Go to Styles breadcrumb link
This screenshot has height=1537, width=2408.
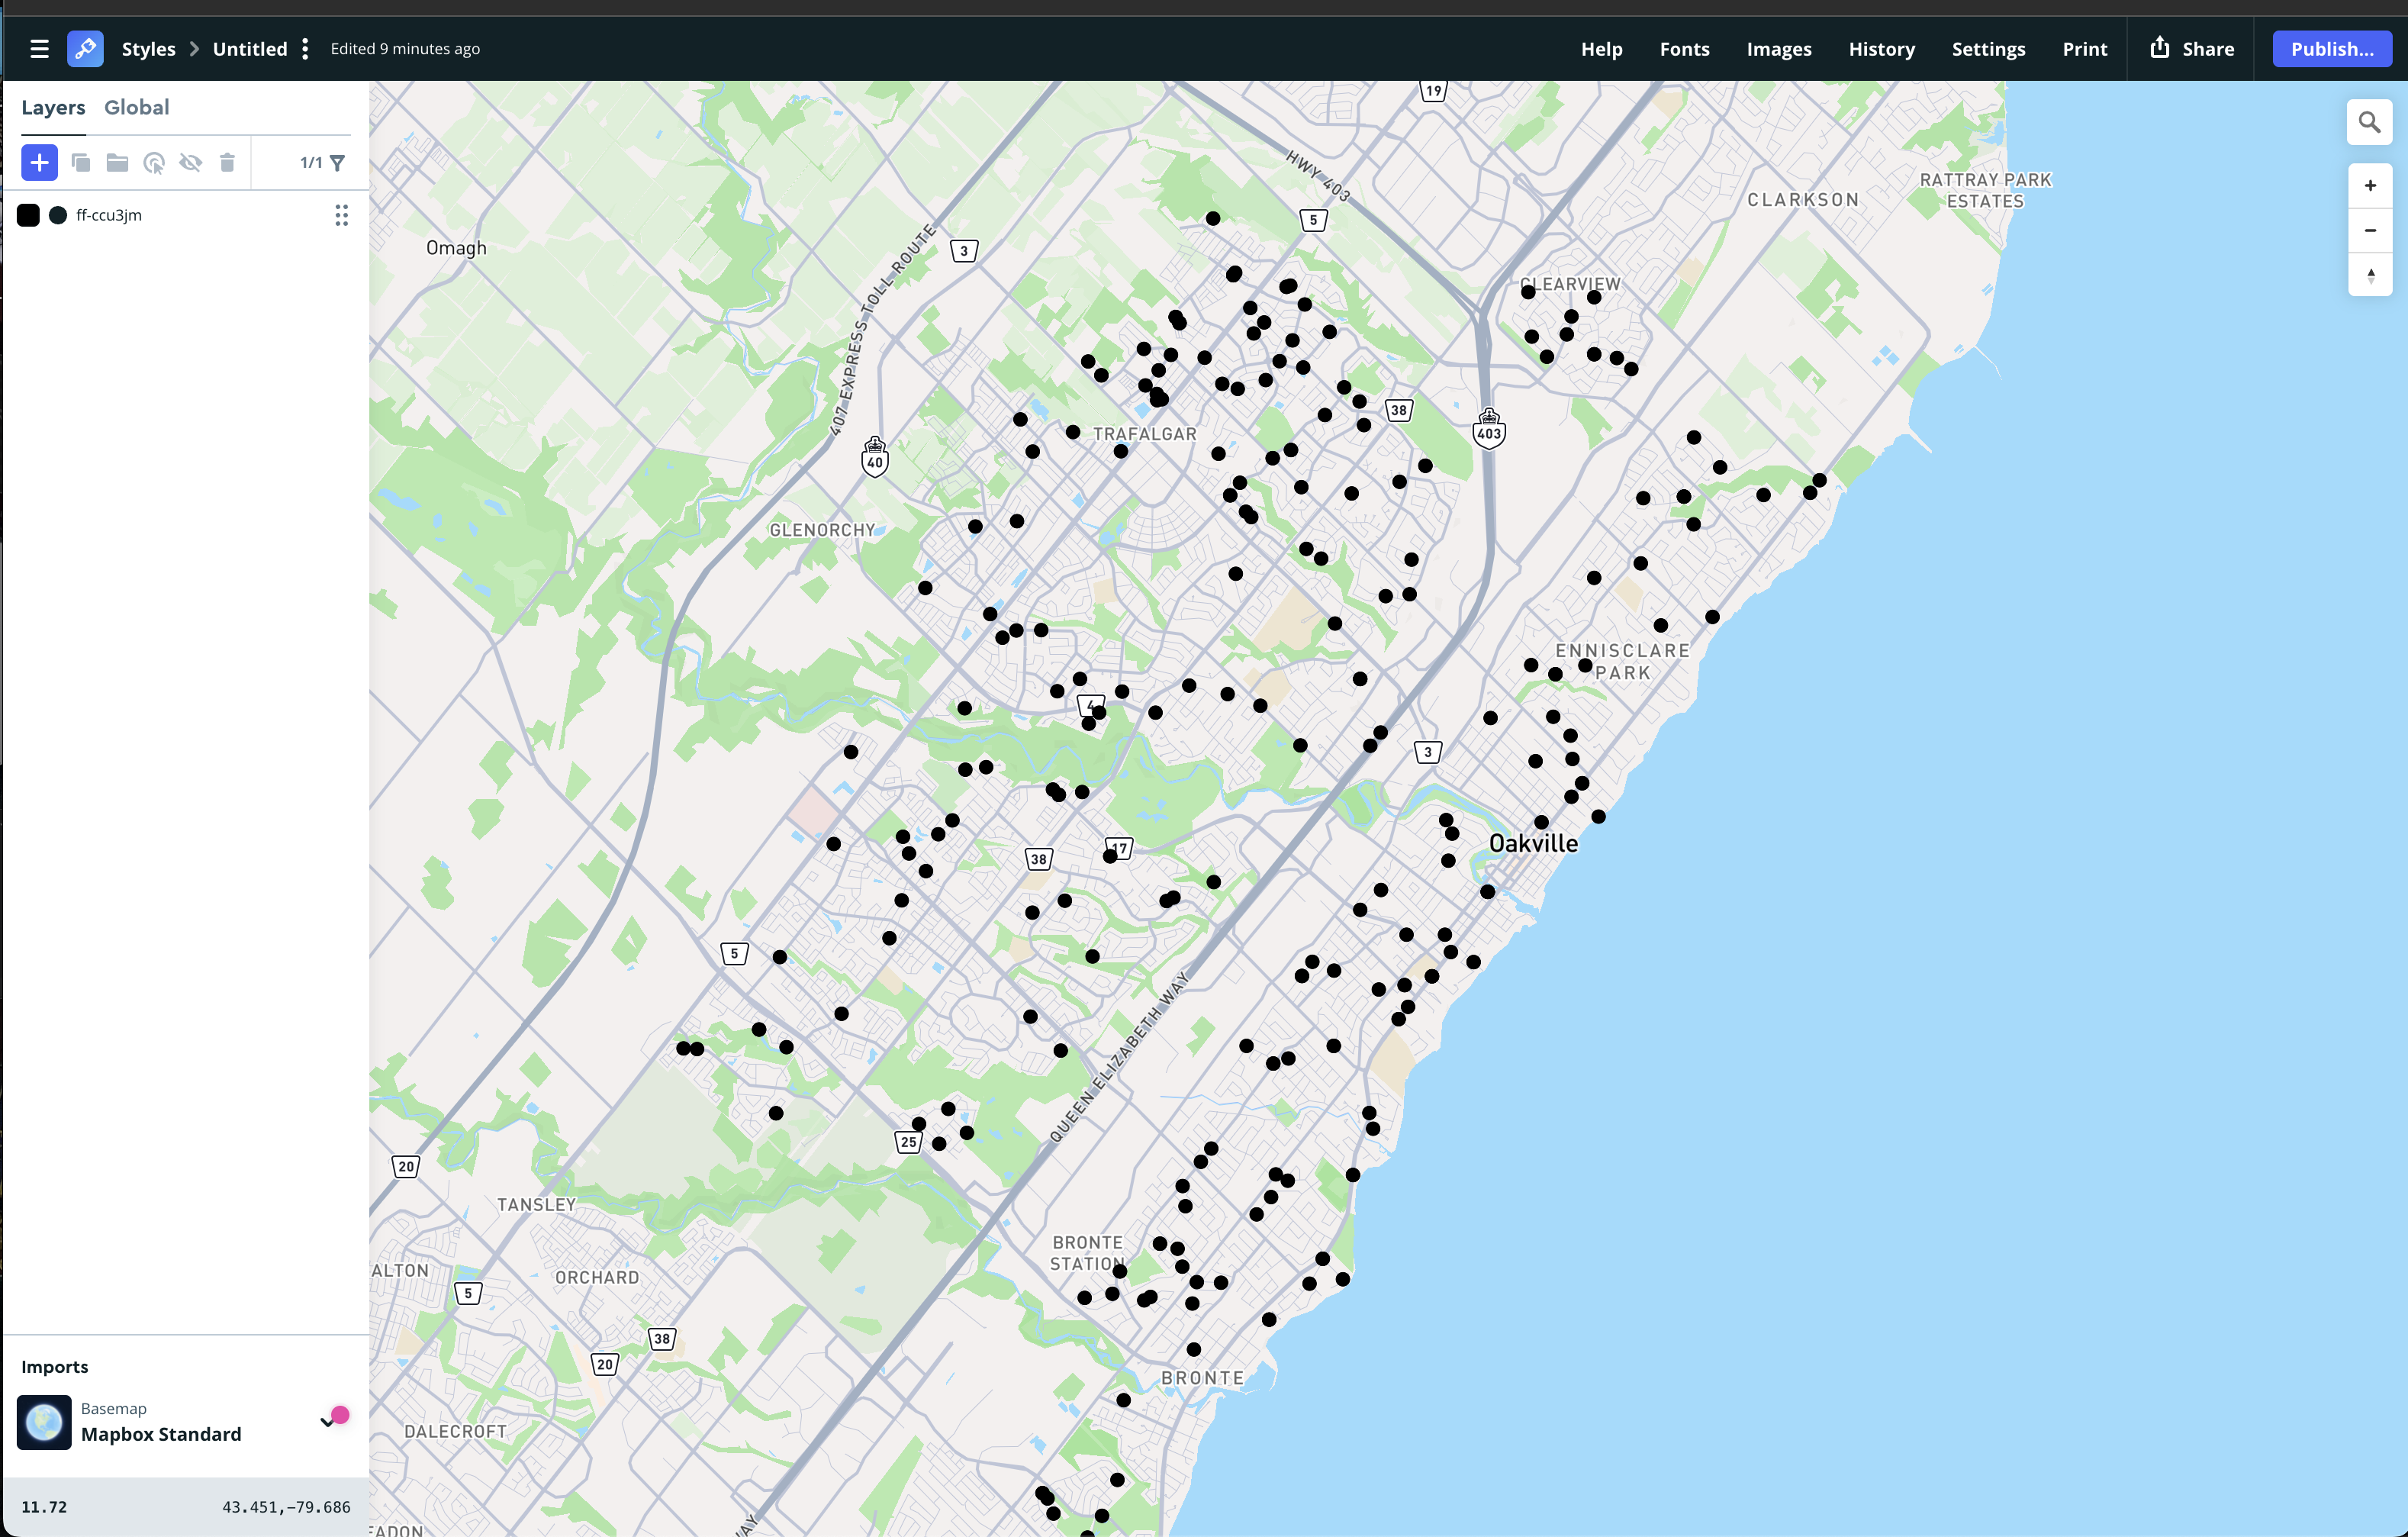pos(148,49)
